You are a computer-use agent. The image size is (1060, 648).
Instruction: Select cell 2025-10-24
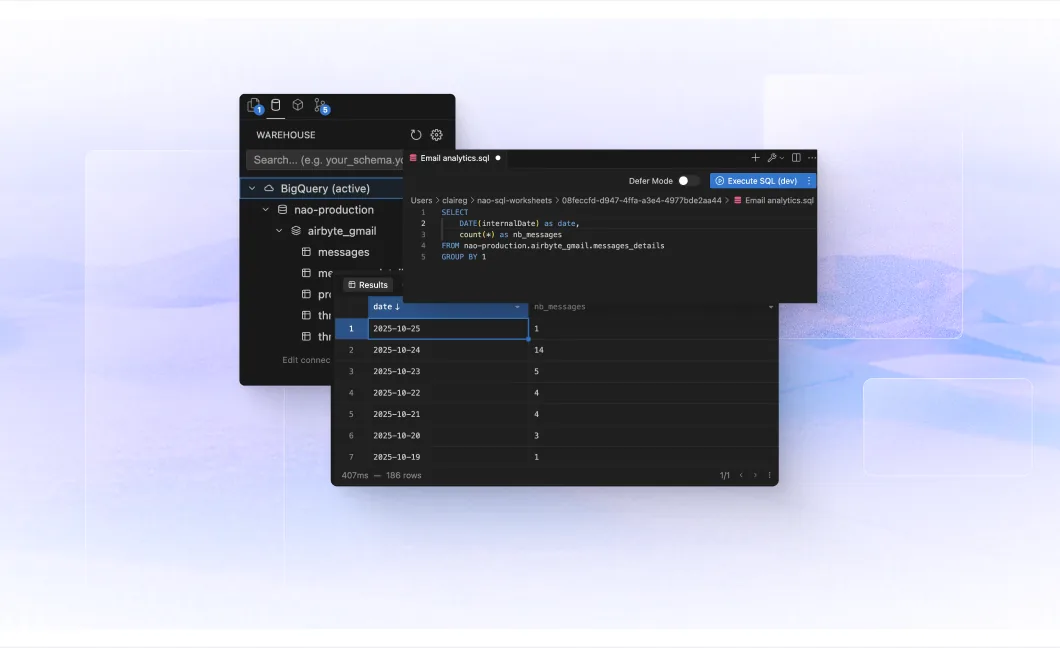coord(448,350)
